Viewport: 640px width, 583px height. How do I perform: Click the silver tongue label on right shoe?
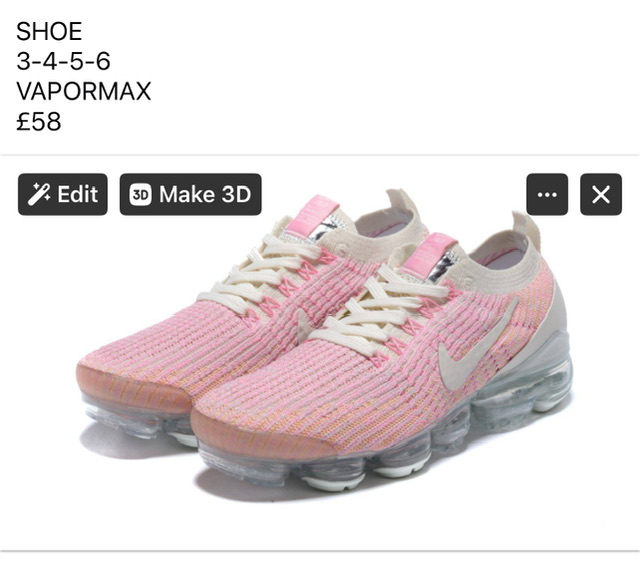coord(445,265)
